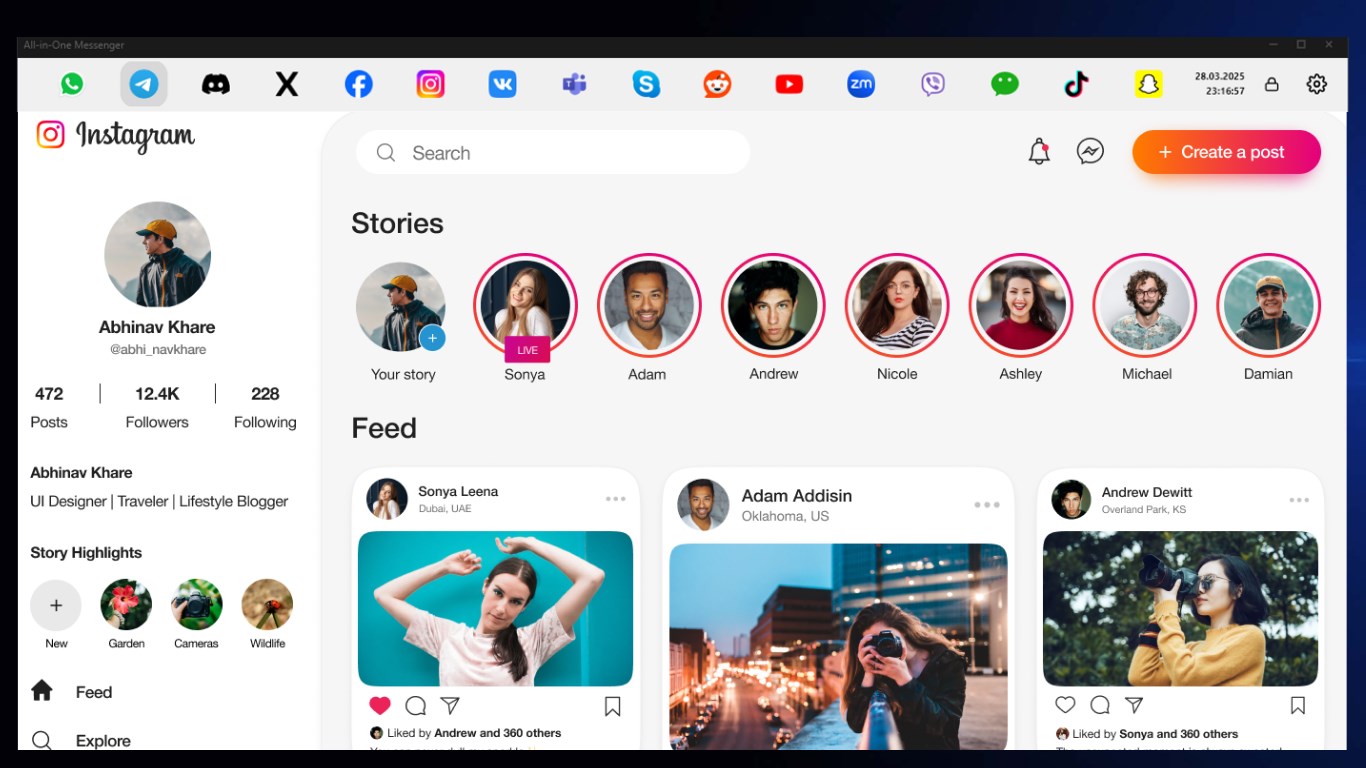Viewport: 1366px width, 768px height.
Task: Select Explore in the left sidebar
Action: coord(102,740)
